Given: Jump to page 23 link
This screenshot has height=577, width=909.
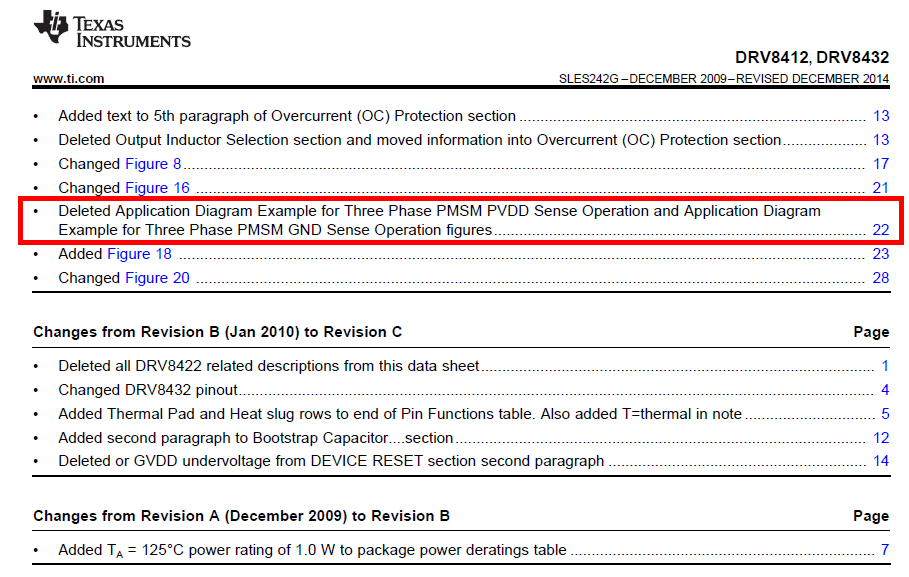Looking at the screenshot, I should pyautogui.click(x=881, y=254).
